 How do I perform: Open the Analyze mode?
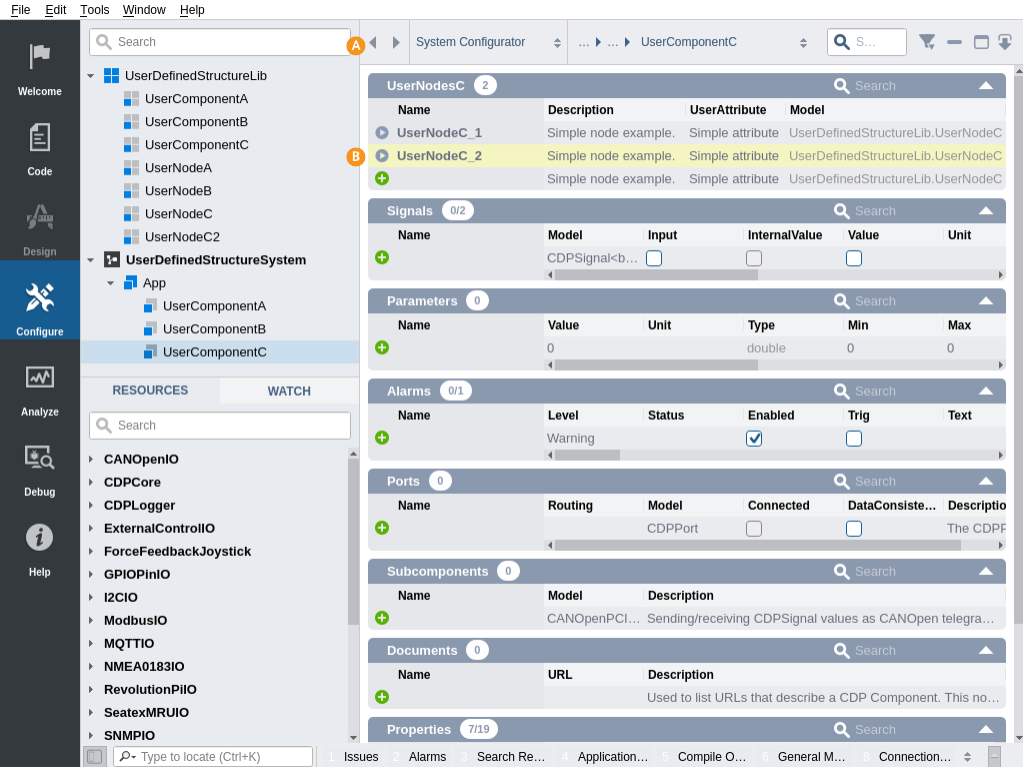[x=40, y=389]
